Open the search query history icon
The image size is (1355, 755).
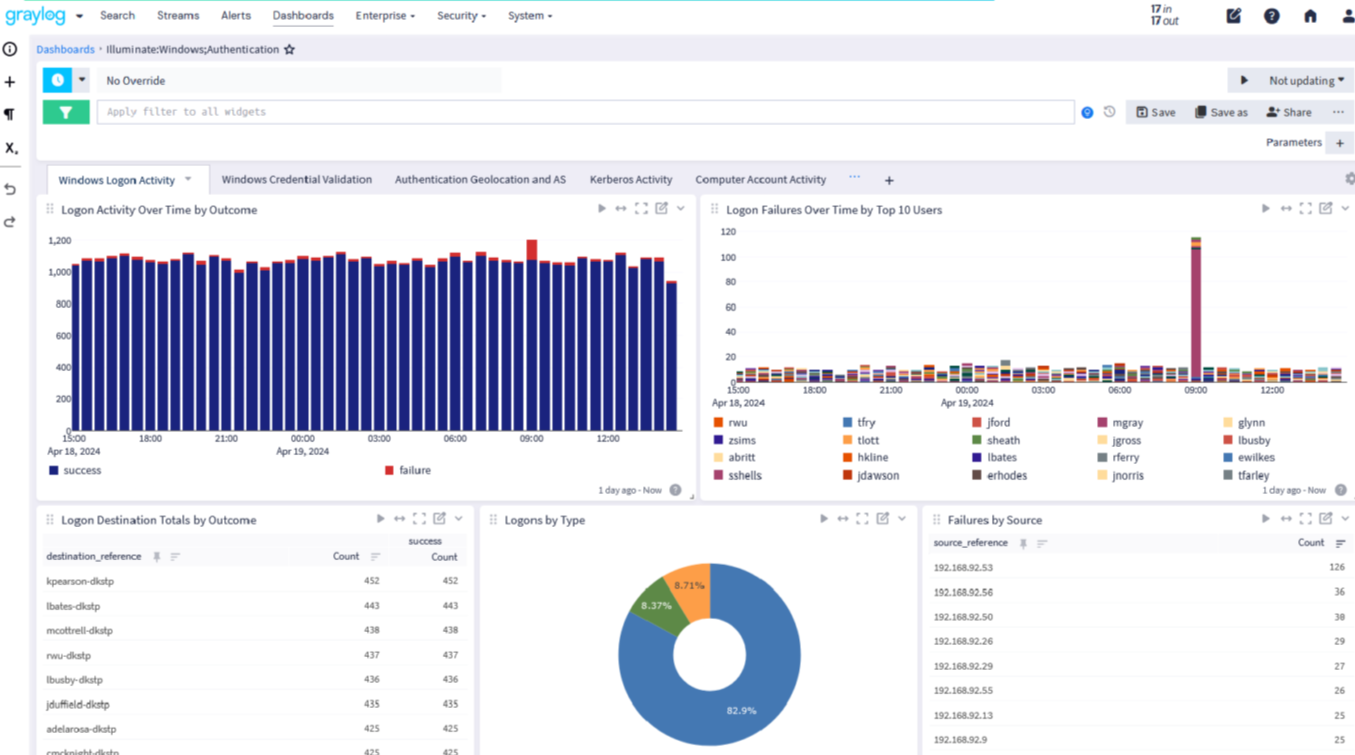(x=1109, y=112)
